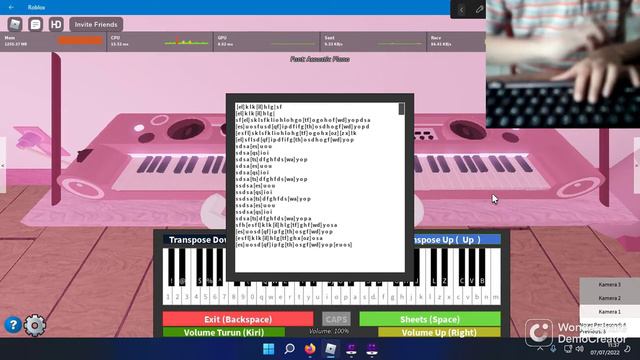This screenshot has width=640, height=360.
Task: Click Sheets (Space) button
Action: pos(430,319)
